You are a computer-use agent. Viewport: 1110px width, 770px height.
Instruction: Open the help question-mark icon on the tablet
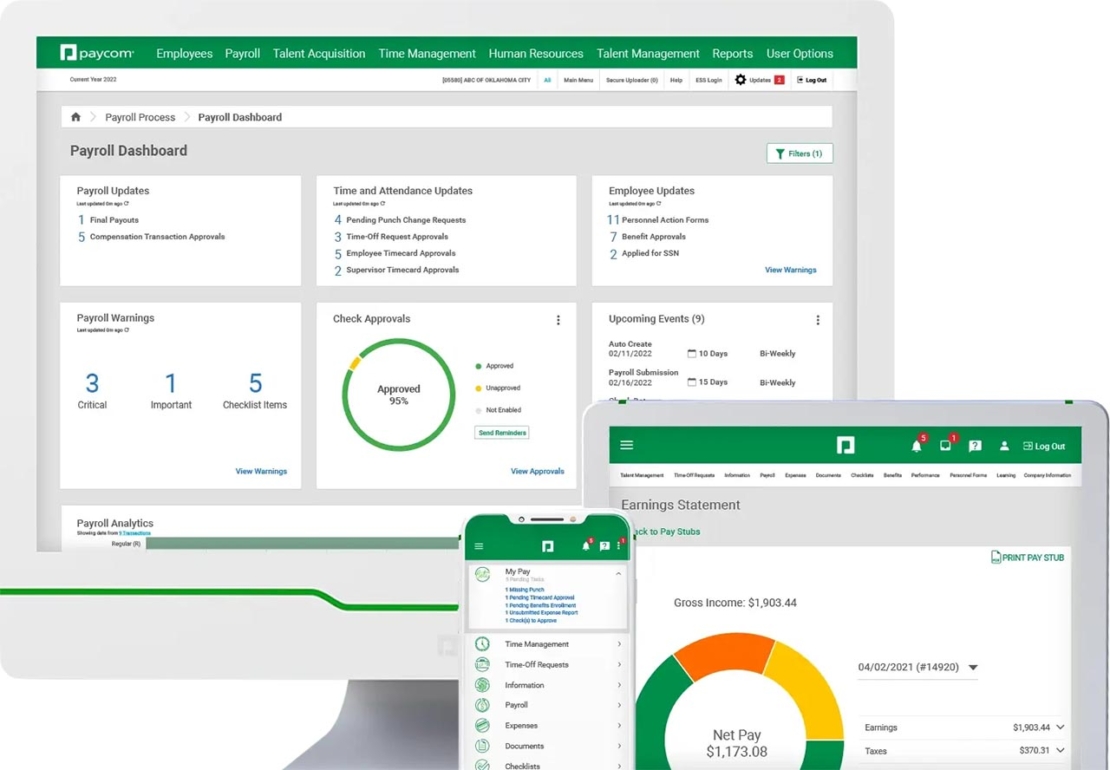pos(975,444)
